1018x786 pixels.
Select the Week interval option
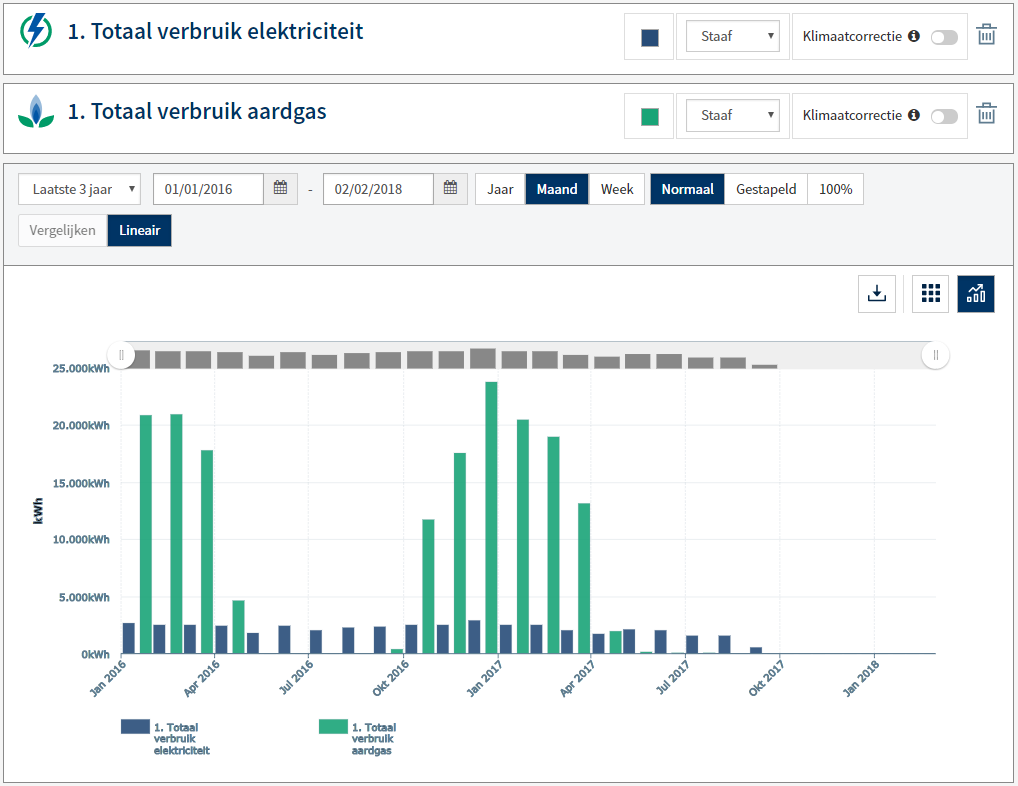617,189
